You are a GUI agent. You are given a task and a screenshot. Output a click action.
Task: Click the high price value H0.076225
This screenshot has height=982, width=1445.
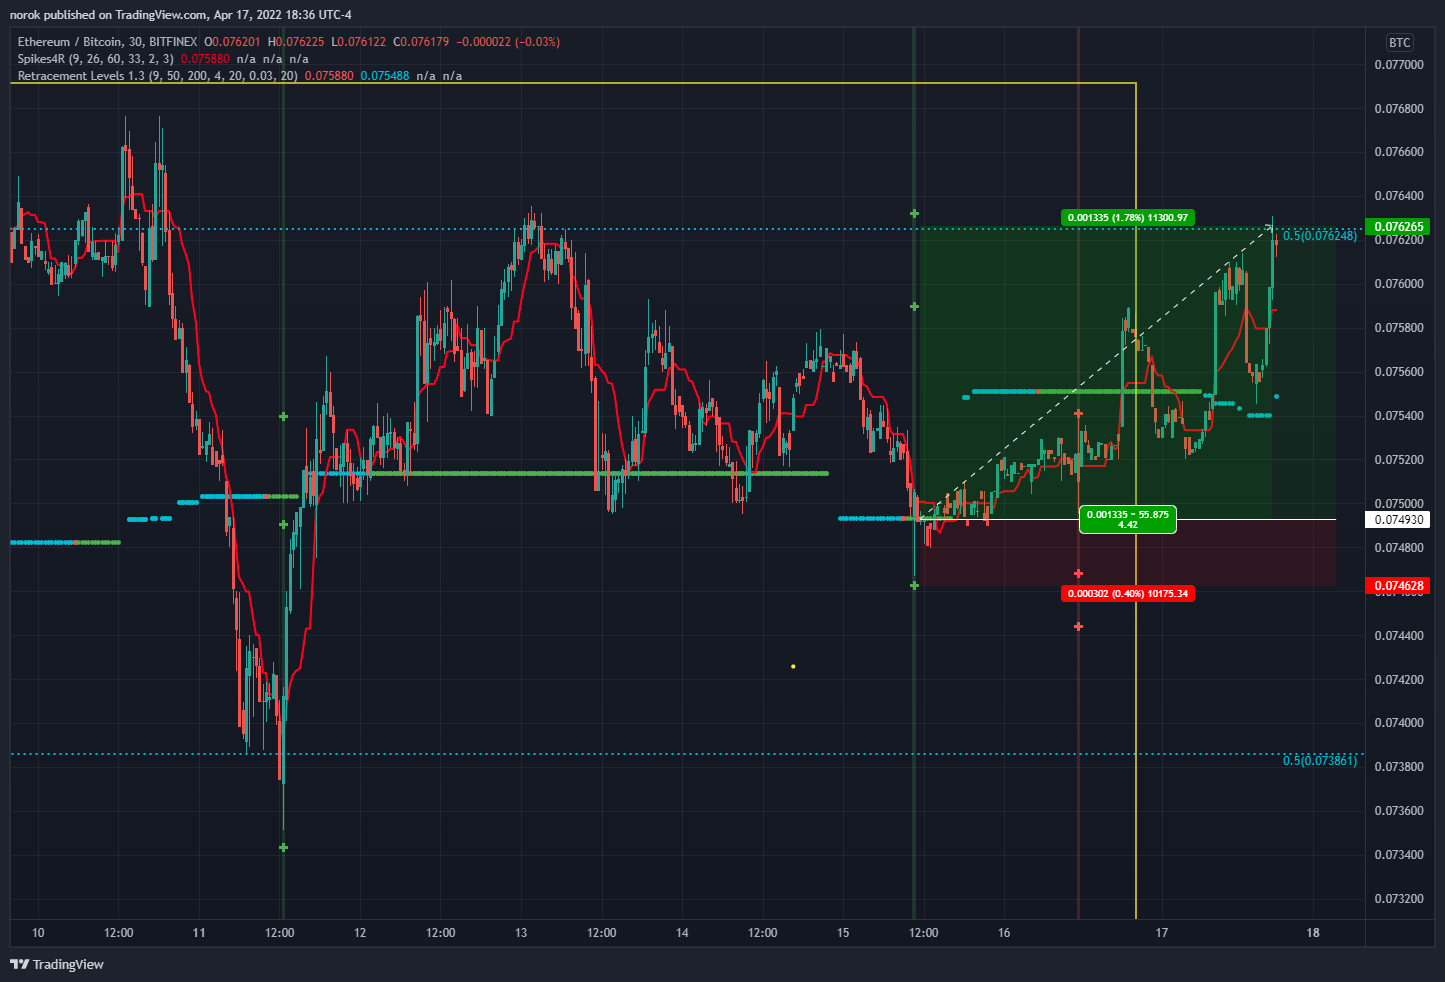point(296,42)
